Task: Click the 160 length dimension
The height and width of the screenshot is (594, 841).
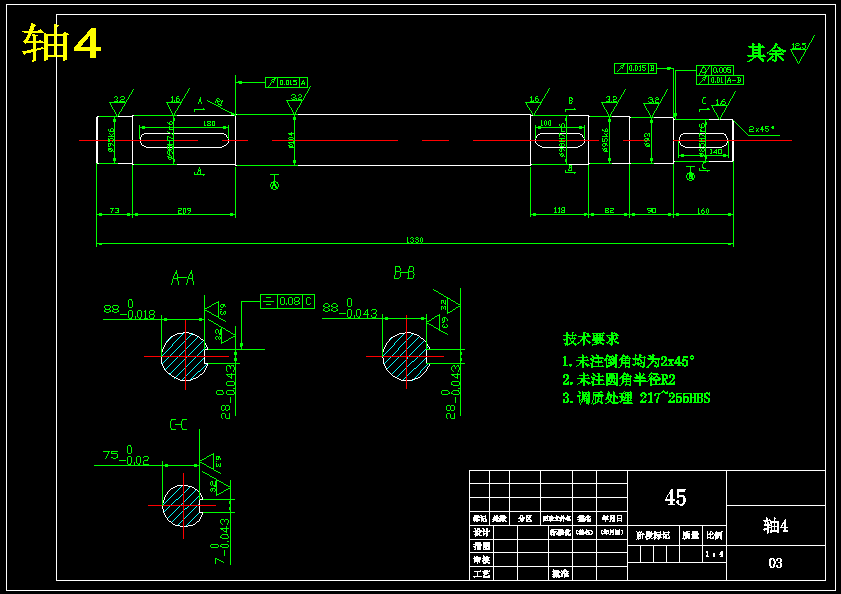Action: pos(703,210)
